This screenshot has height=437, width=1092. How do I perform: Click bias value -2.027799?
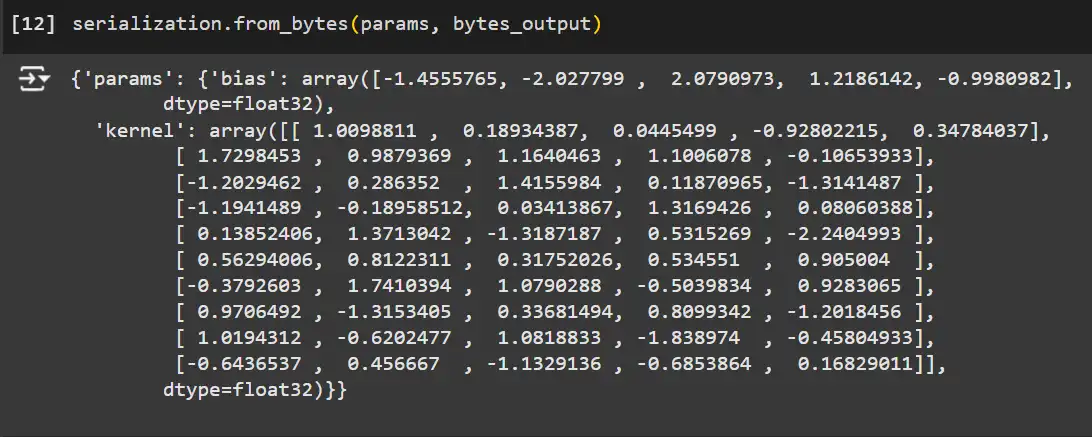click(573, 79)
